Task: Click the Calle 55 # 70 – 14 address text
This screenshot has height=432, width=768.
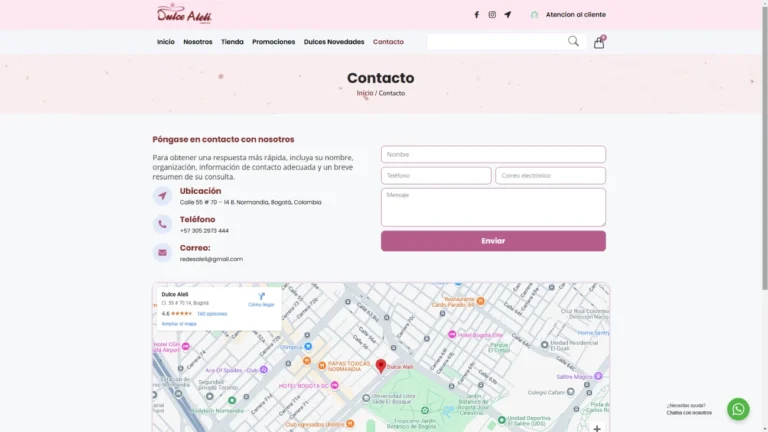Action: coord(251,202)
